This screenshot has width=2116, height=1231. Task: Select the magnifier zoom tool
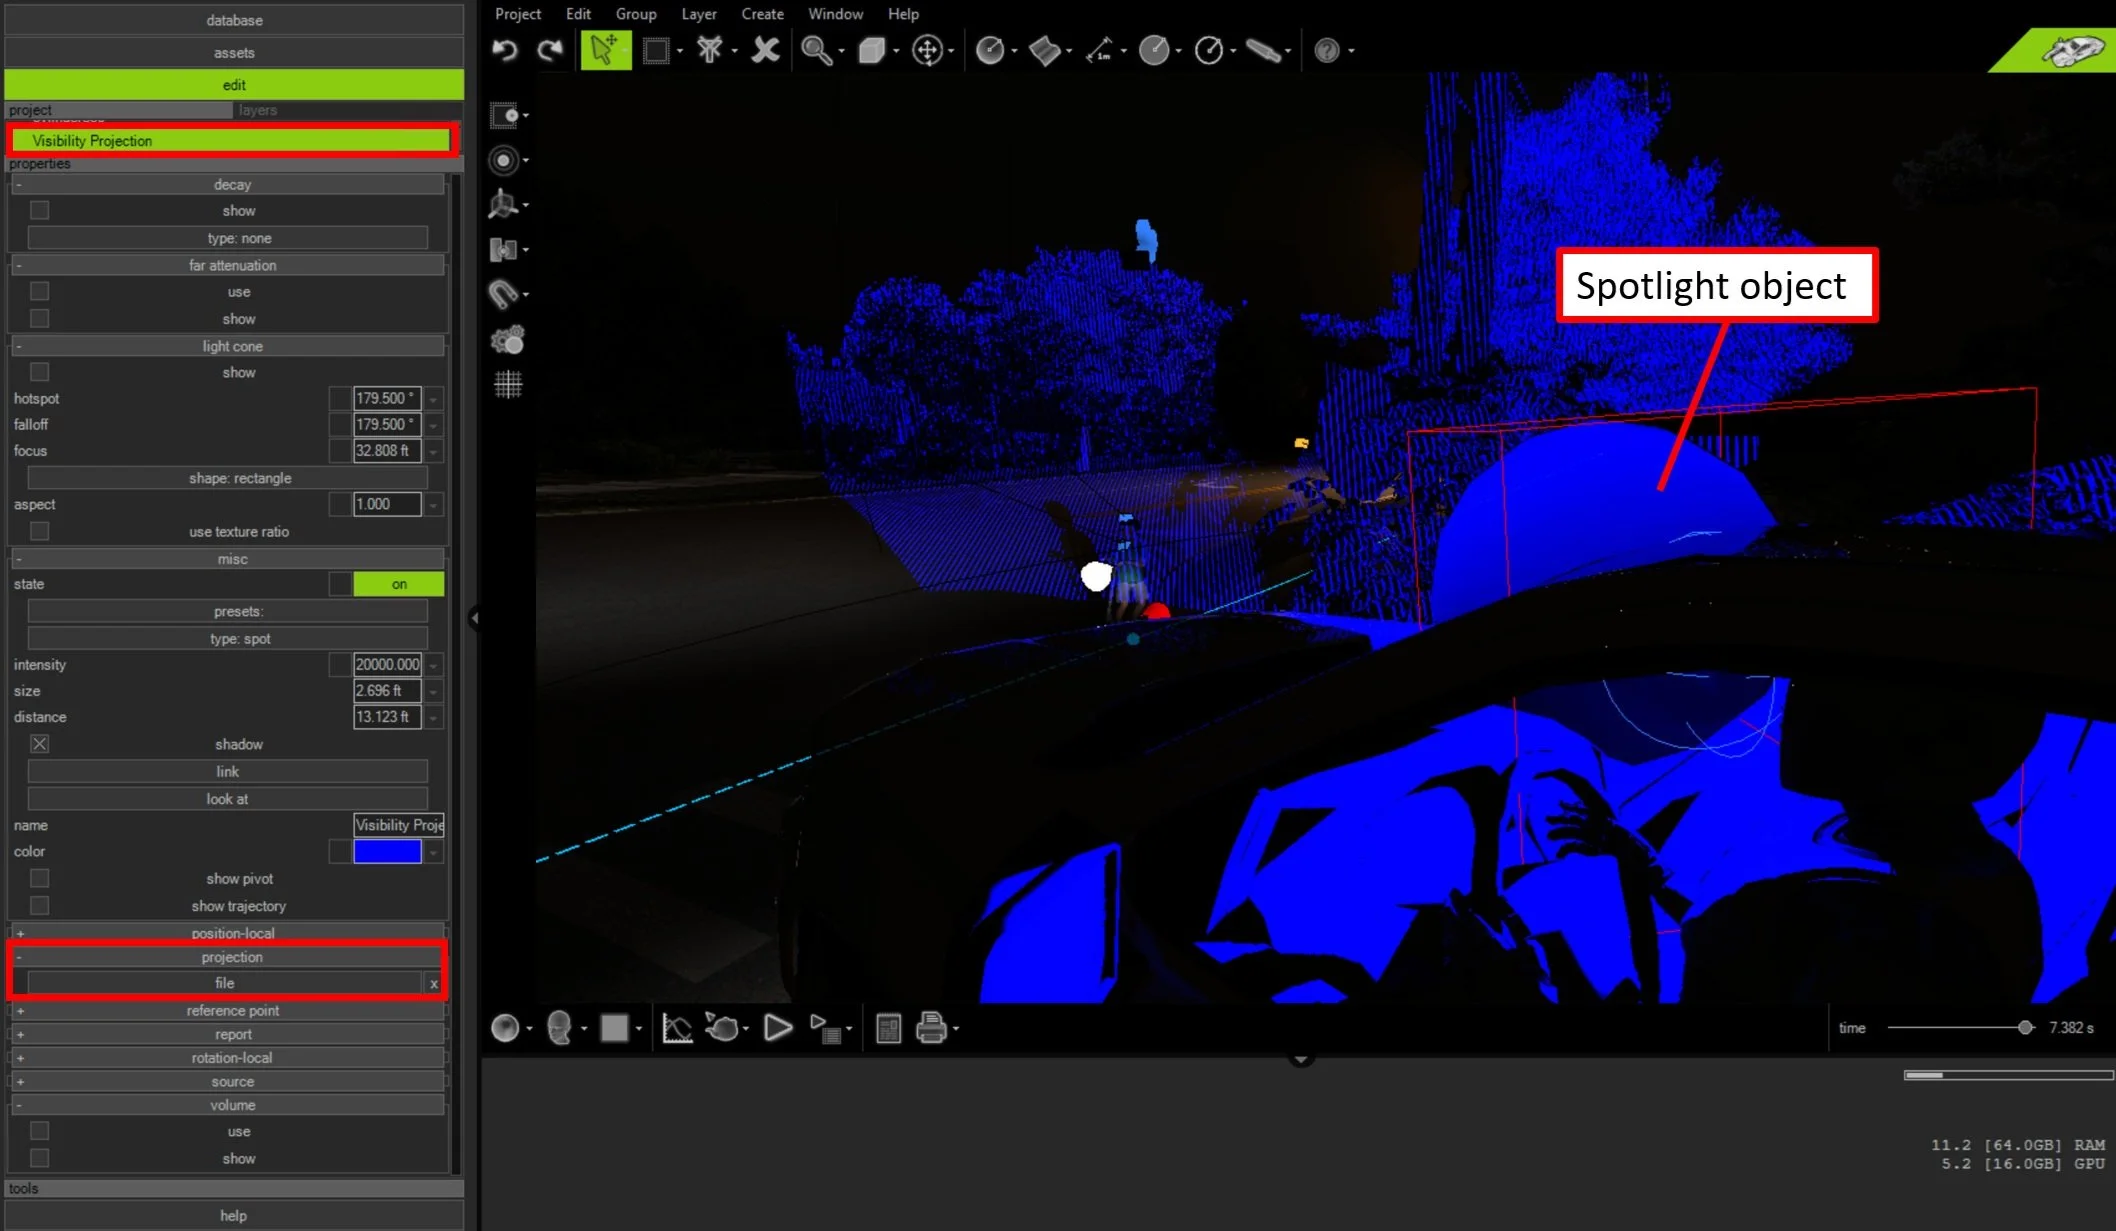coord(817,50)
